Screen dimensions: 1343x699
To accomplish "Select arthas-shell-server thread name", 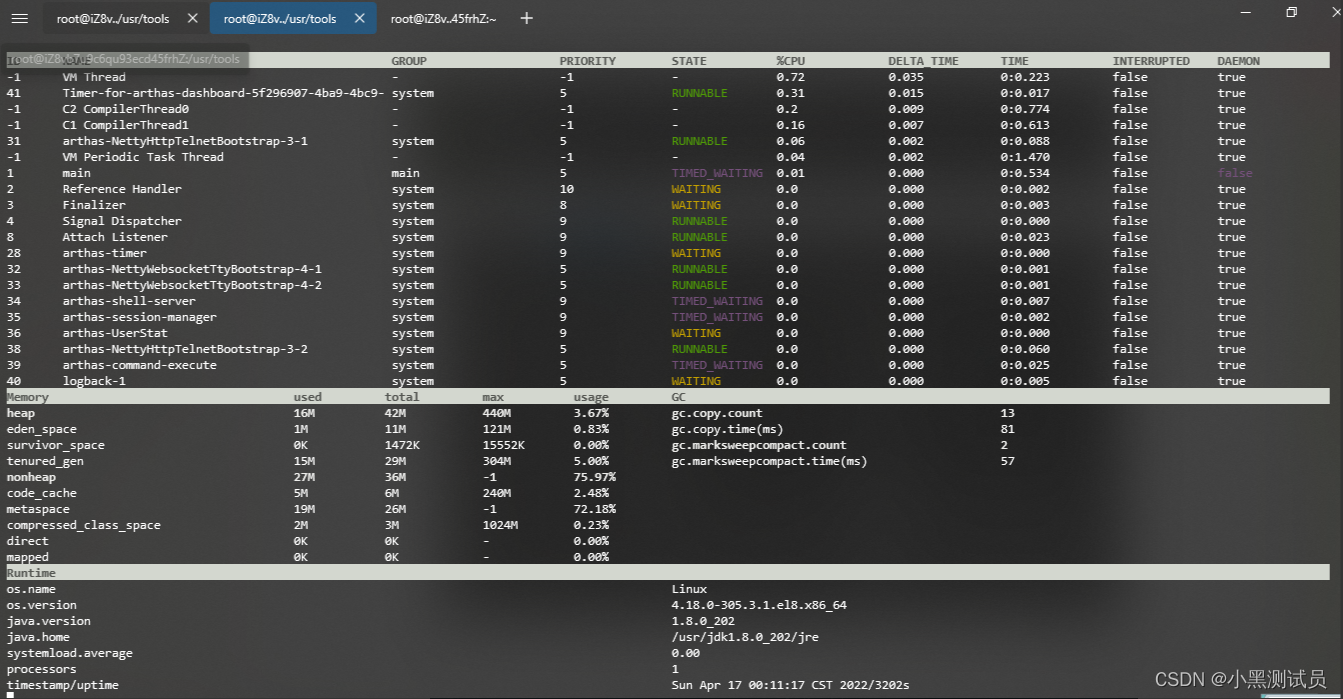I will 129,301.
